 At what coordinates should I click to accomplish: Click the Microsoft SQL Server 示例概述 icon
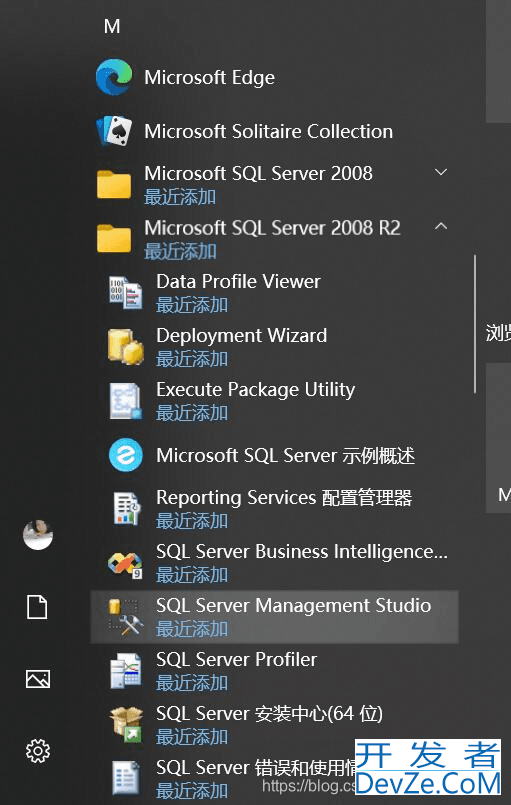(125, 455)
